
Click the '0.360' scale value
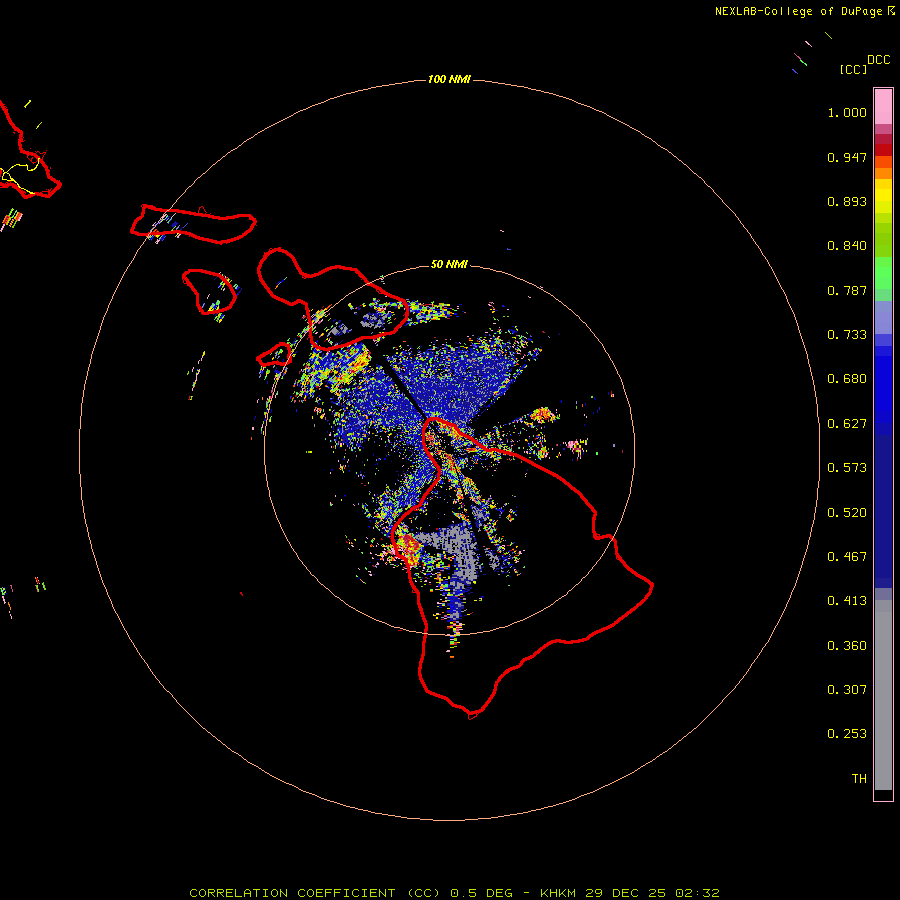pos(847,646)
